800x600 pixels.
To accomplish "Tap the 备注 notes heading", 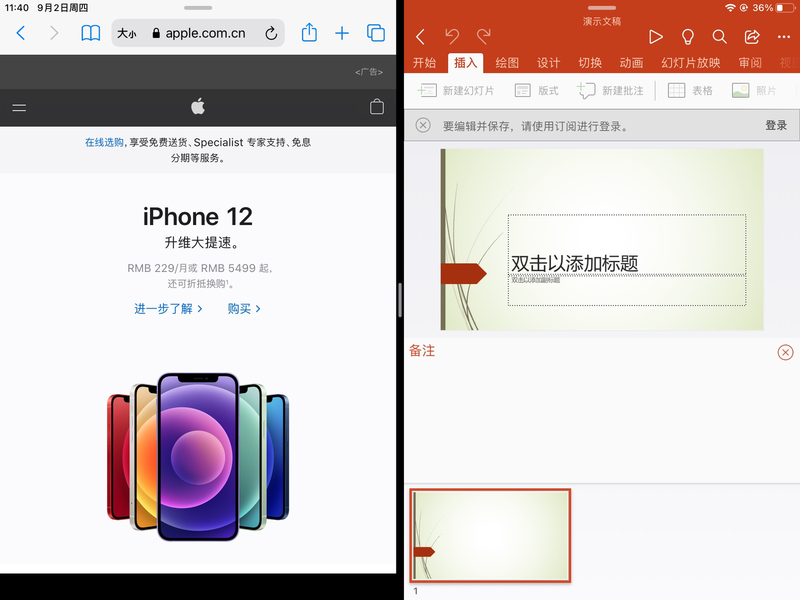I will coord(422,351).
